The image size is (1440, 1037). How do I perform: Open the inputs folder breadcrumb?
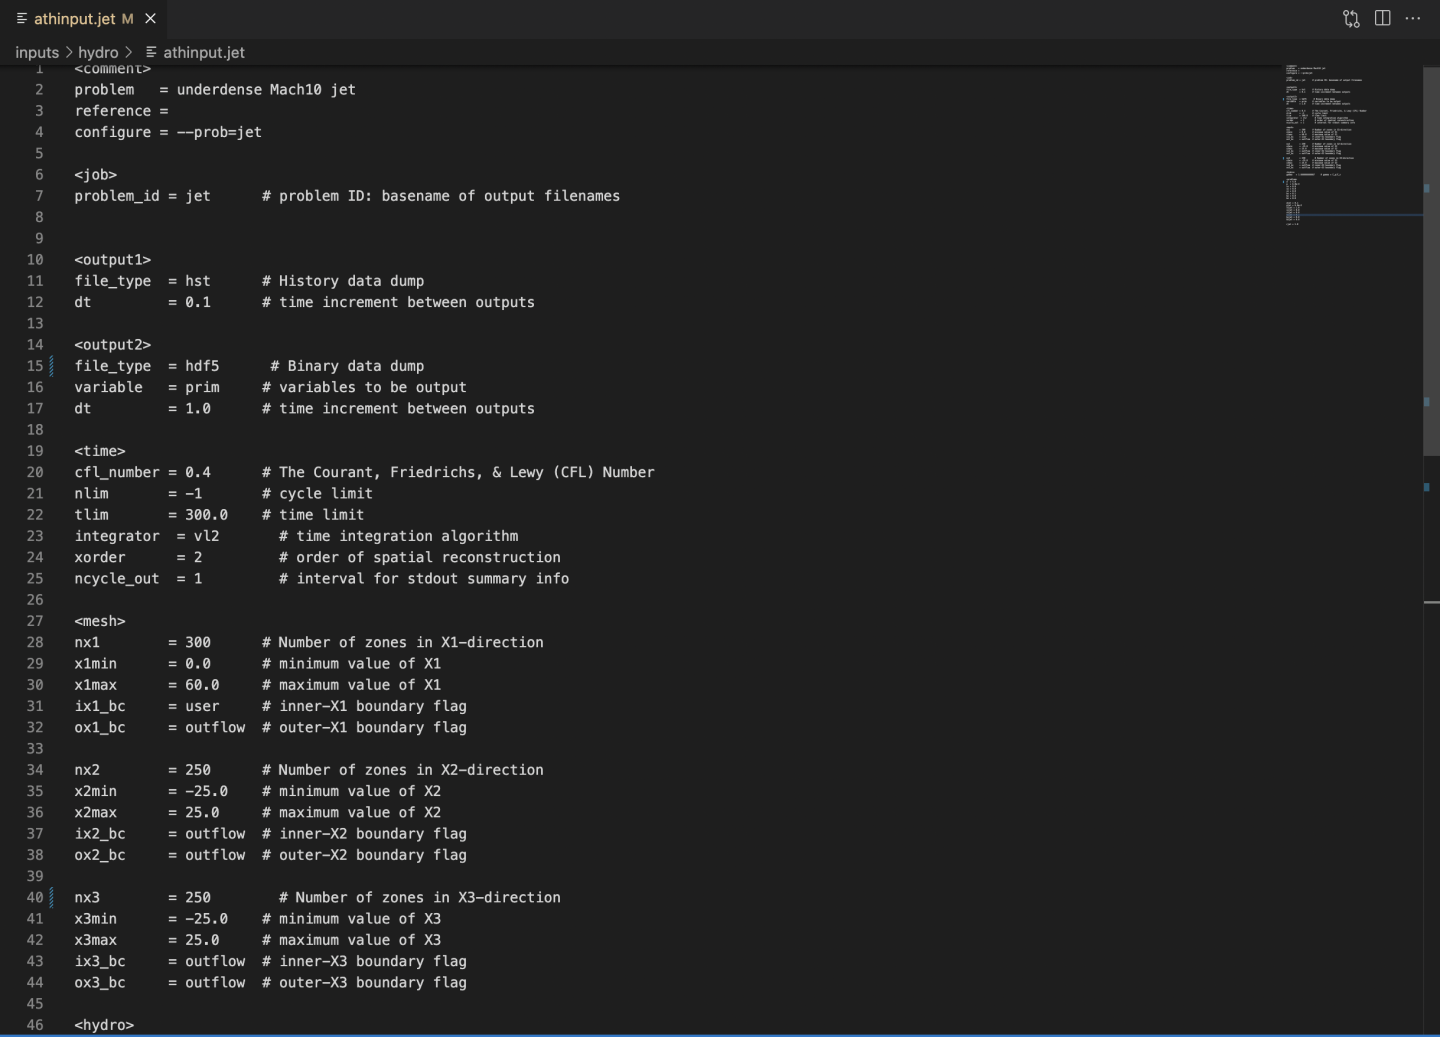[37, 52]
